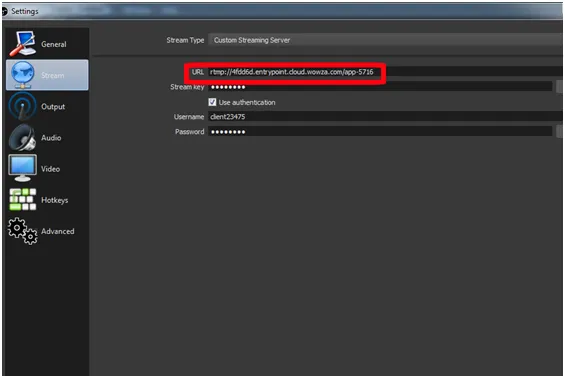Open the Video monitor icon

coord(22,168)
